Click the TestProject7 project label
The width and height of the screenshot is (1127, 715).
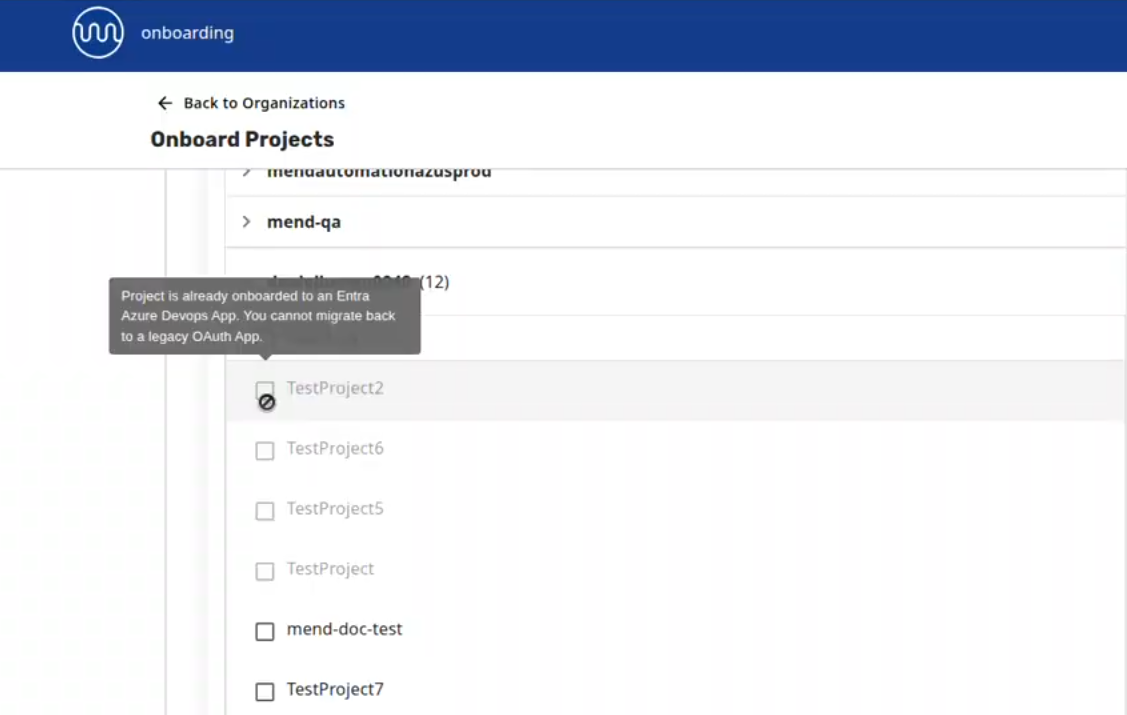[335, 689]
